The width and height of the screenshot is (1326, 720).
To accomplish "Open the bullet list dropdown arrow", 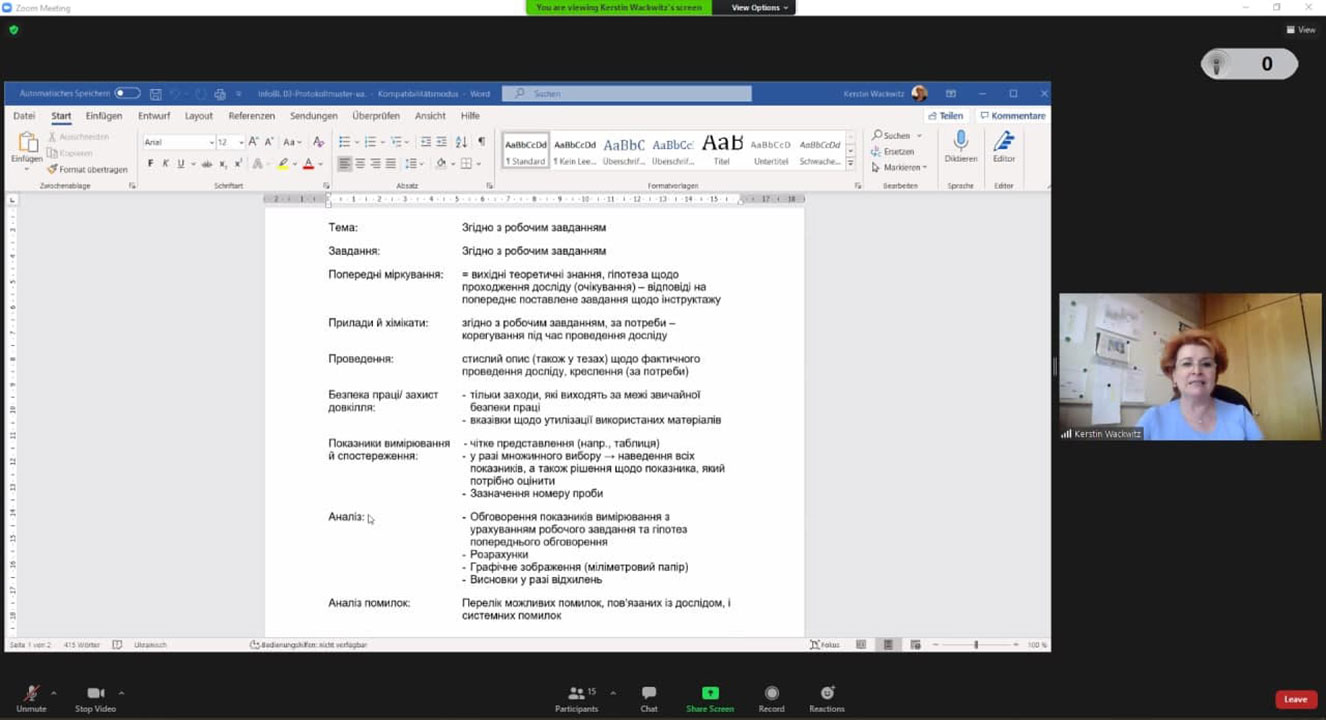I will pyautogui.click(x=355, y=142).
